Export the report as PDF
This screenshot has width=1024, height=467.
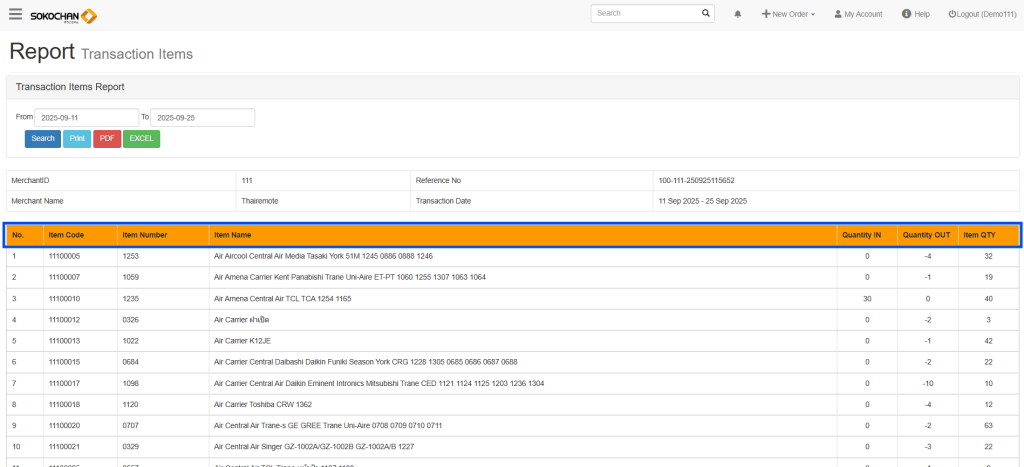pos(107,138)
